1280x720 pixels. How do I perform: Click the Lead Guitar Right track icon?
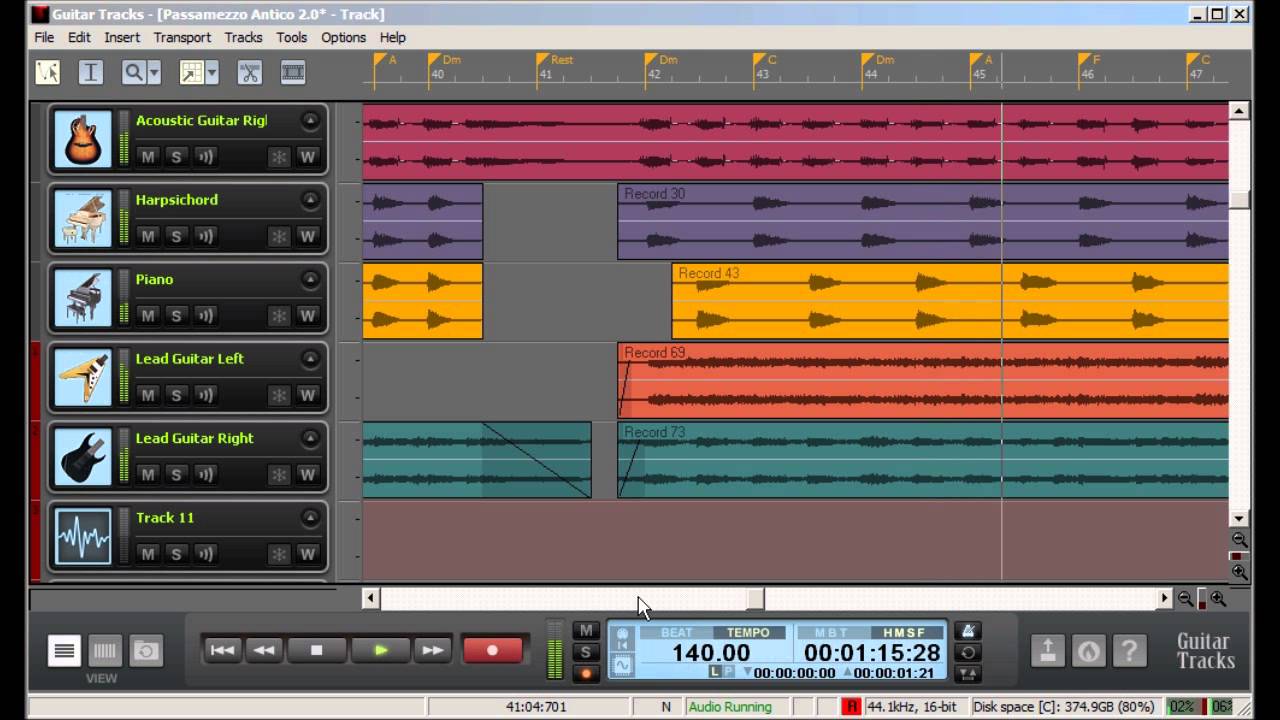(x=82, y=456)
